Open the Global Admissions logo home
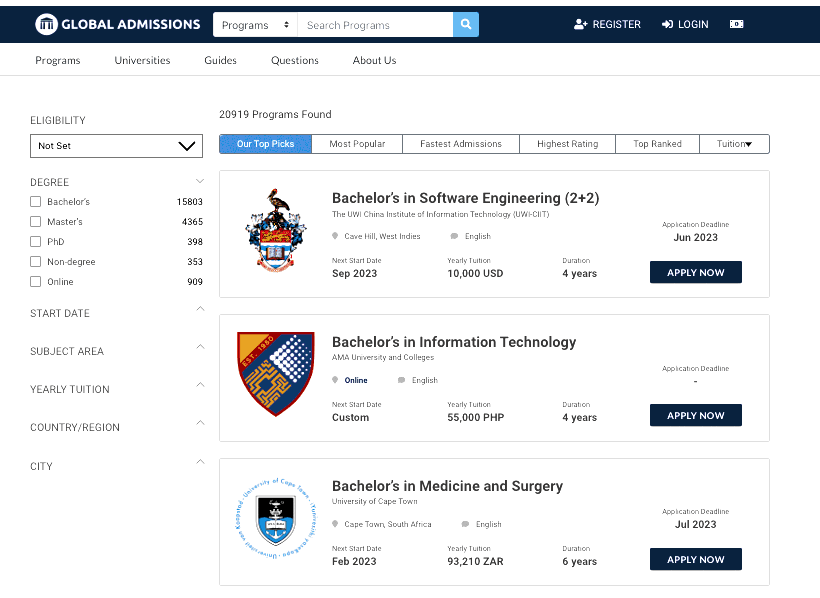This screenshot has width=820, height=598. coord(118,24)
